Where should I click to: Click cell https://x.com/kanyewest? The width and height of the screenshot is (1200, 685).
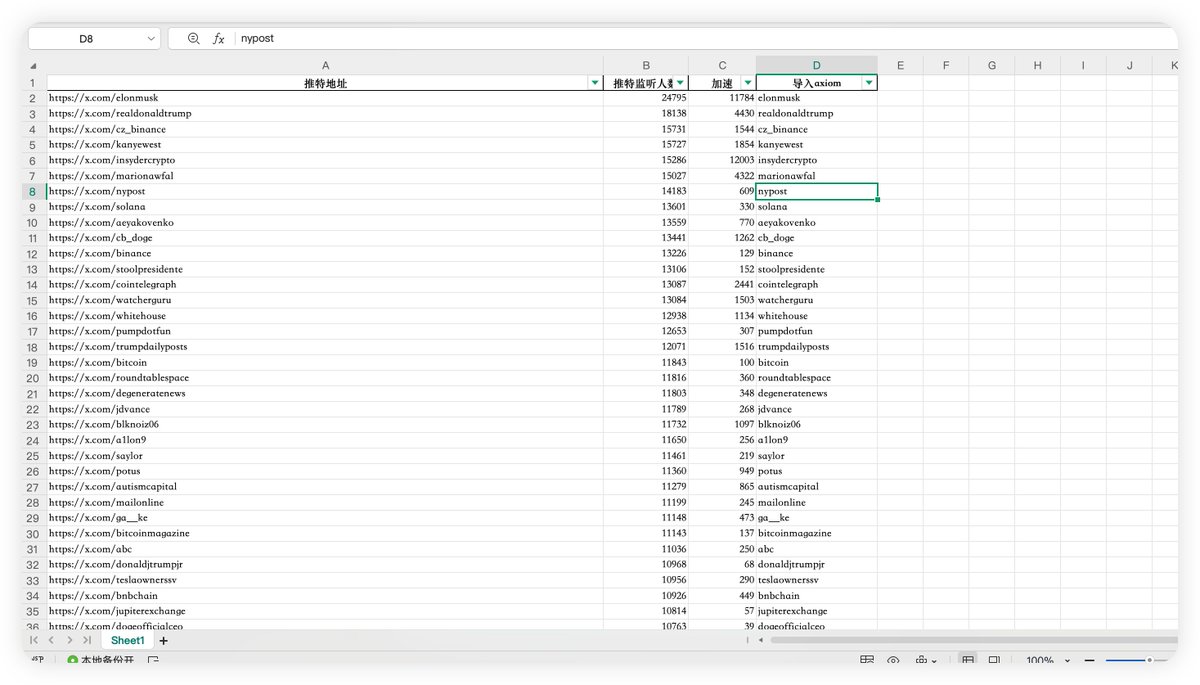point(325,144)
